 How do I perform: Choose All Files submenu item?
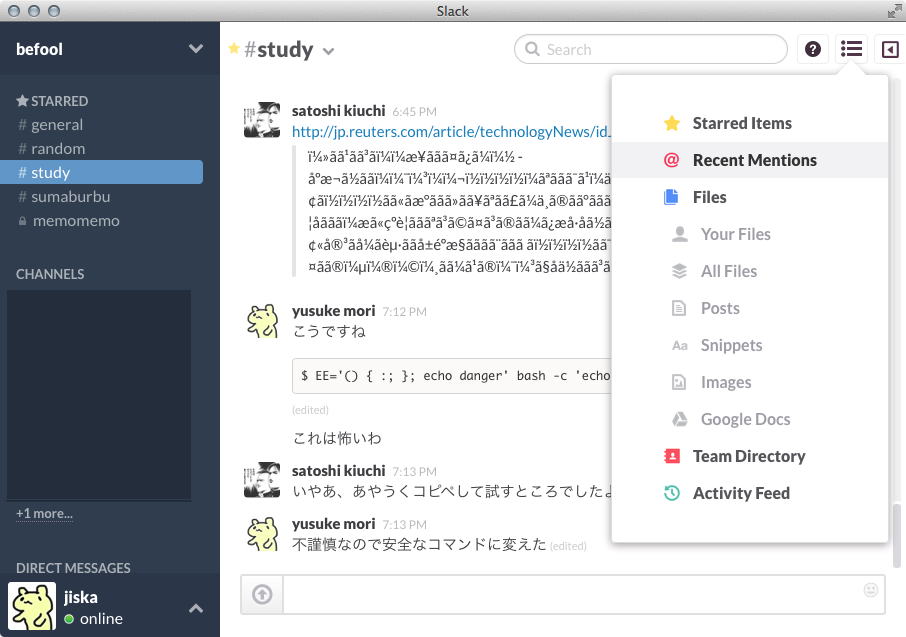[750, 271]
